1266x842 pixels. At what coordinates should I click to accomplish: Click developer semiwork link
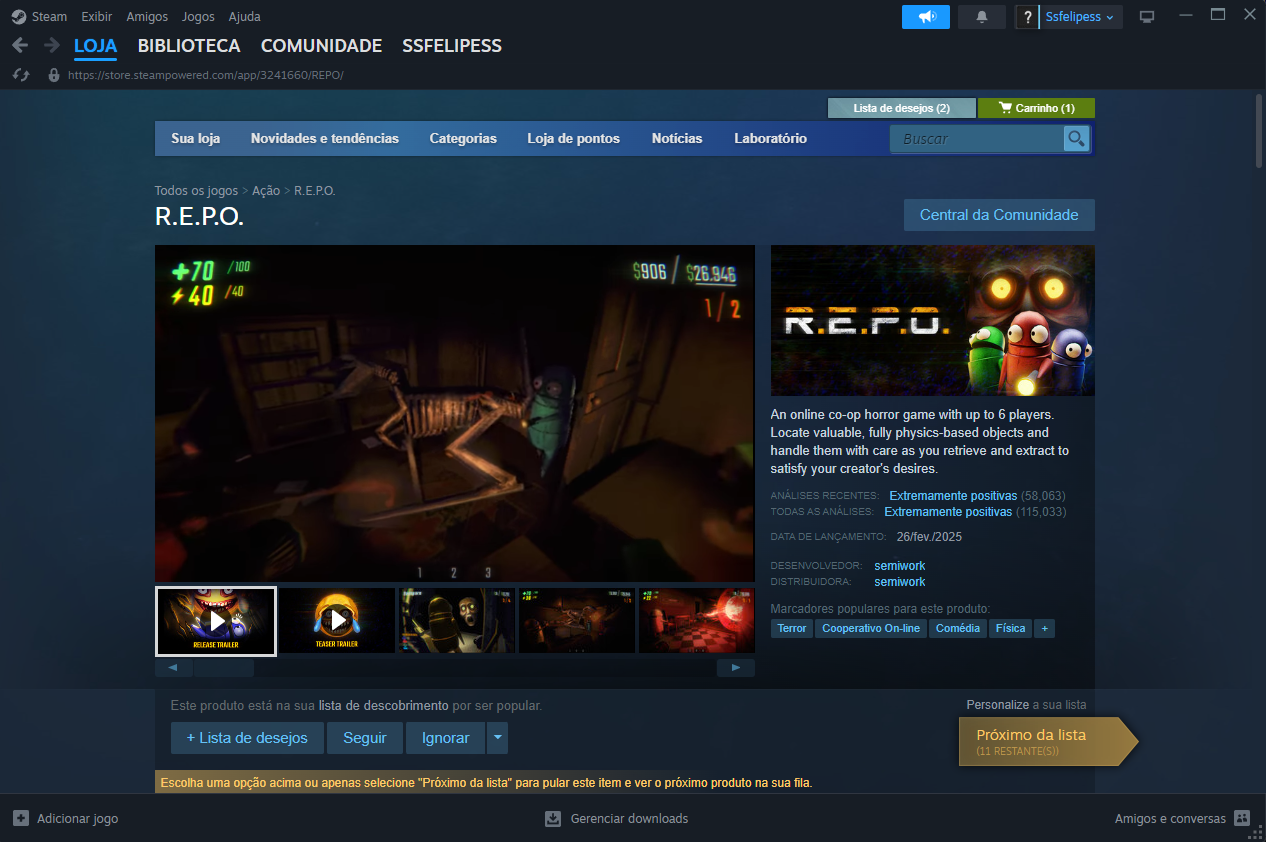point(900,566)
